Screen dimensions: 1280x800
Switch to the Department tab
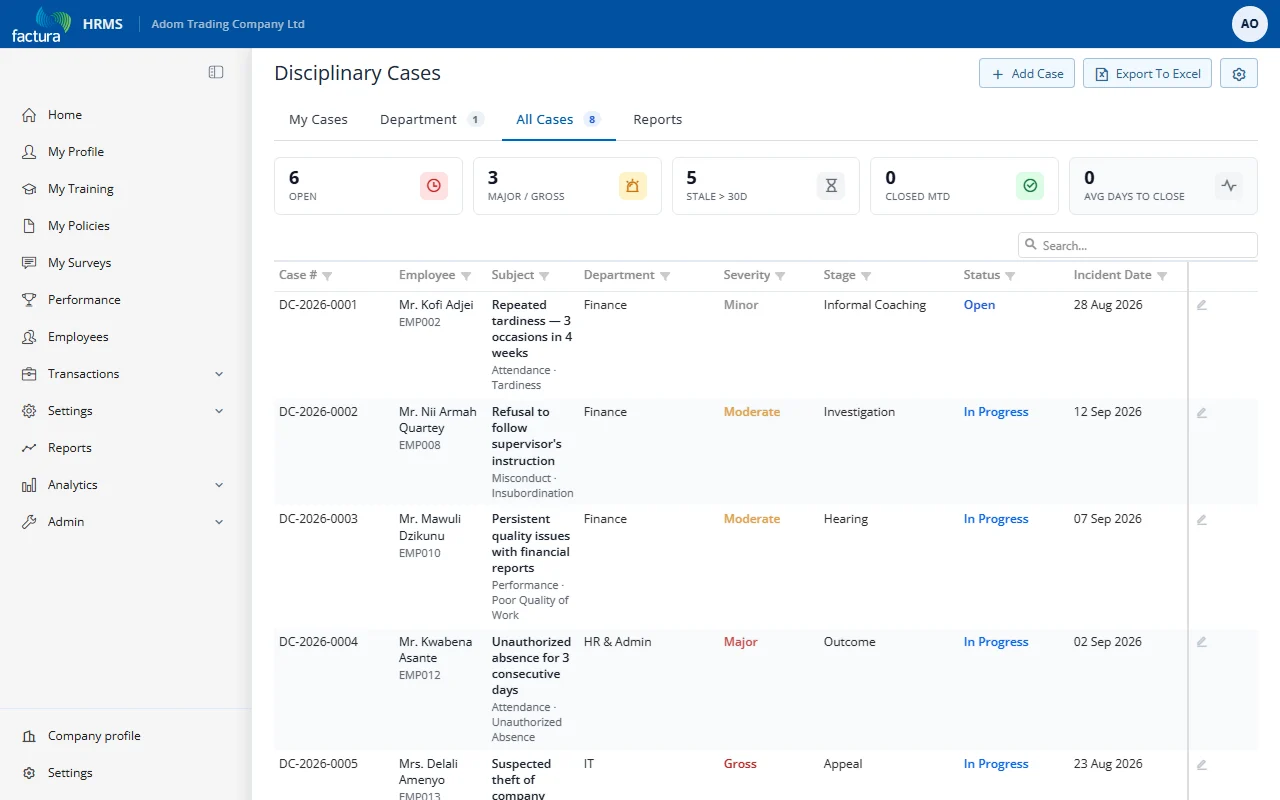click(x=432, y=120)
